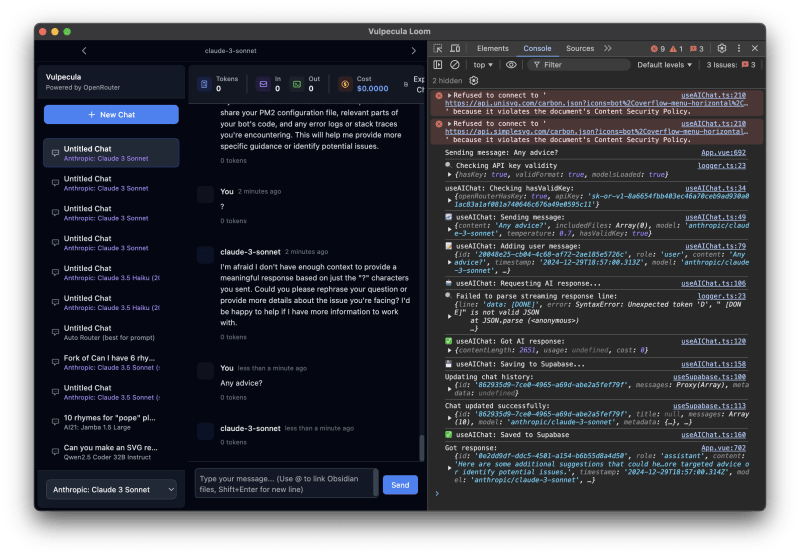Click the cost value $0.0000
The height and width of the screenshot is (556, 800).
tap(372, 89)
